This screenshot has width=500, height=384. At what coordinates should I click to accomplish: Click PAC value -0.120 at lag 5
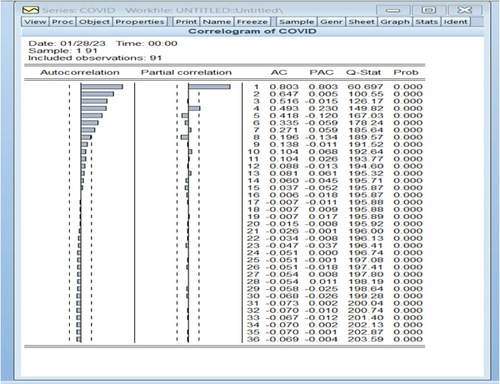[x=321, y=116]
